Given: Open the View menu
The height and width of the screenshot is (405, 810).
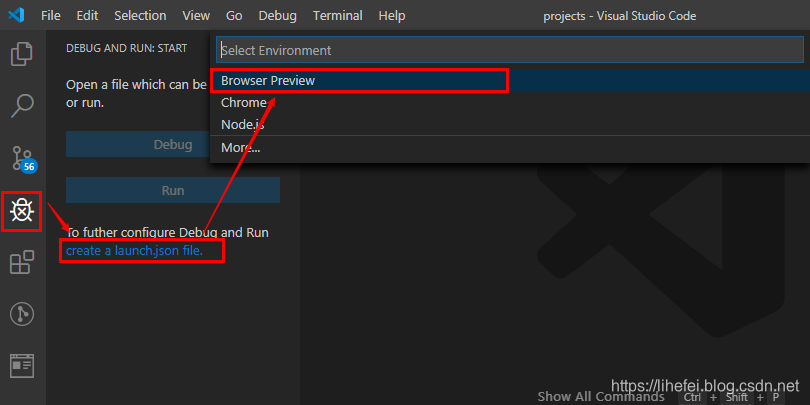Looking at the screenshot, I should coord(196,15).
